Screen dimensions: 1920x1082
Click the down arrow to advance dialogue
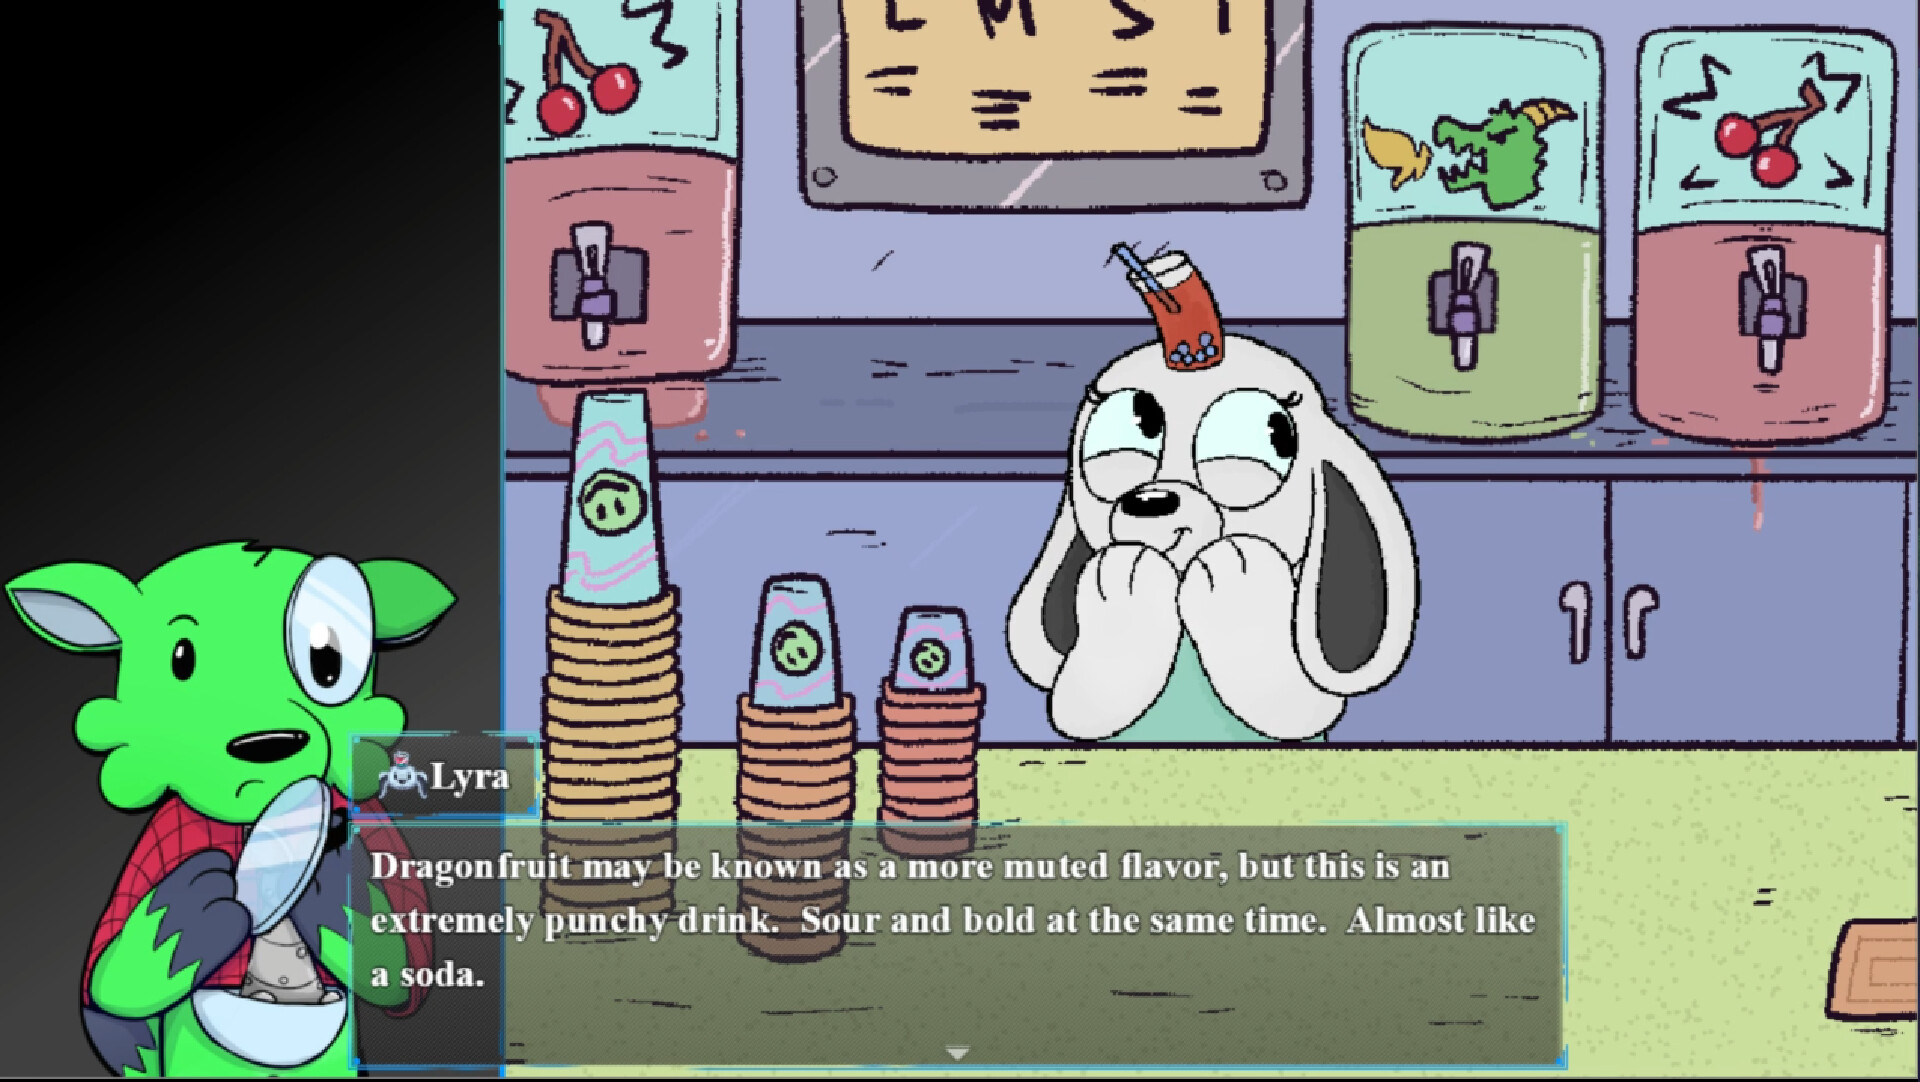pyautogui.click(x=957, y=1052)
